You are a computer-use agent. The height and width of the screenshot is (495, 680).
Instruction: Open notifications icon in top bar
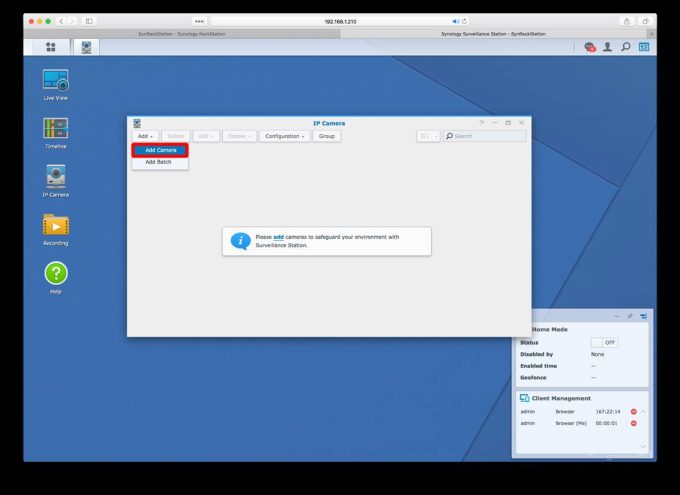(x=590, y=47)
